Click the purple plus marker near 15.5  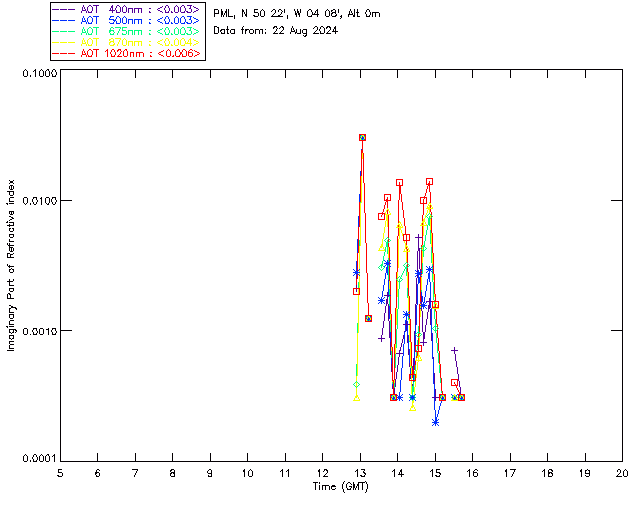[454, 350]
